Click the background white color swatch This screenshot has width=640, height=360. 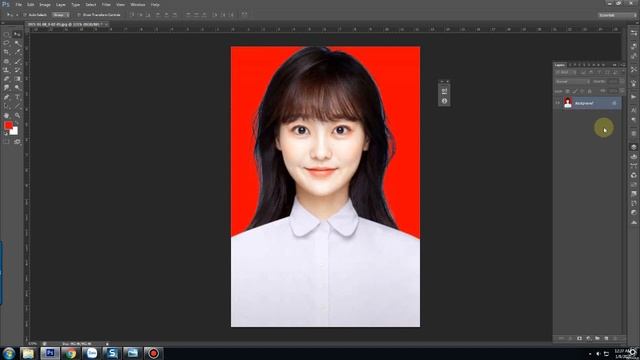15,131
